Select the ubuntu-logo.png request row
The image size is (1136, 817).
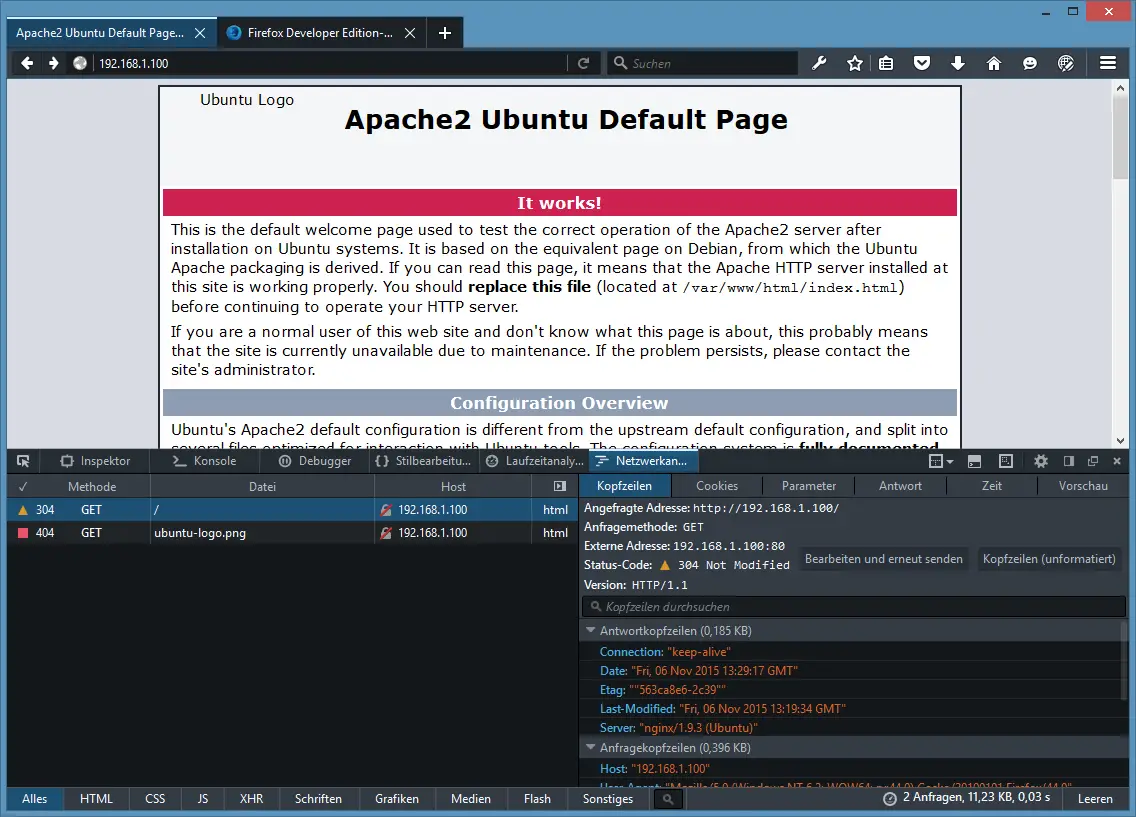293,533
